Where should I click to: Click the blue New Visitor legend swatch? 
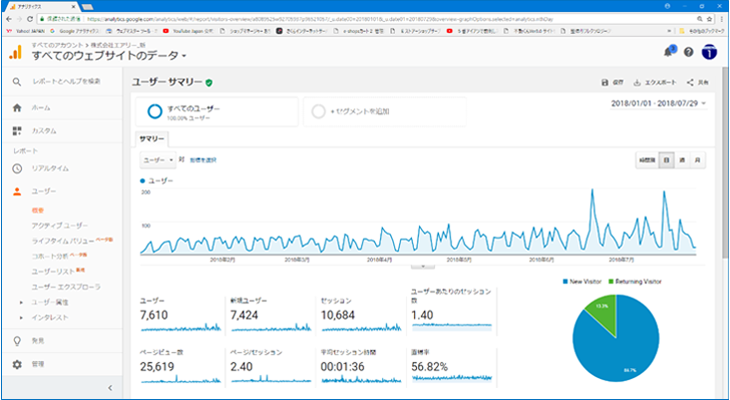[x=565, y=282]
